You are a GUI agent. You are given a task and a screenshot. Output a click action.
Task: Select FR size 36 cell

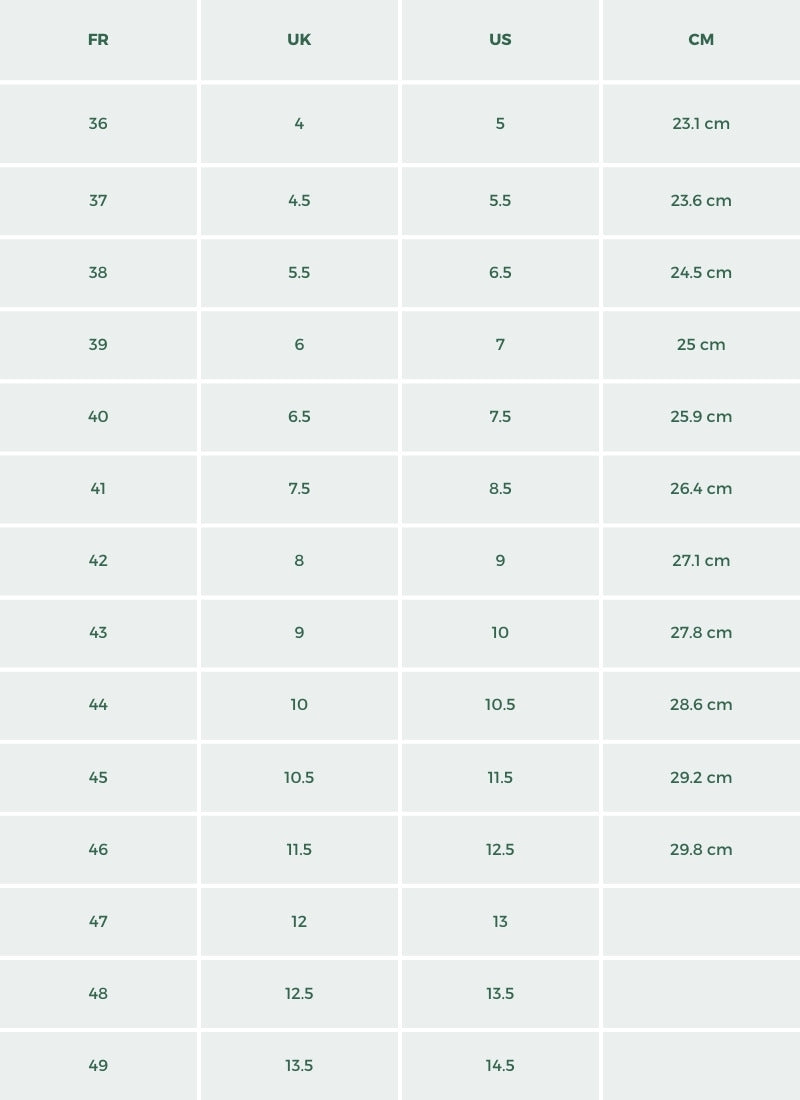pos(98,124)
